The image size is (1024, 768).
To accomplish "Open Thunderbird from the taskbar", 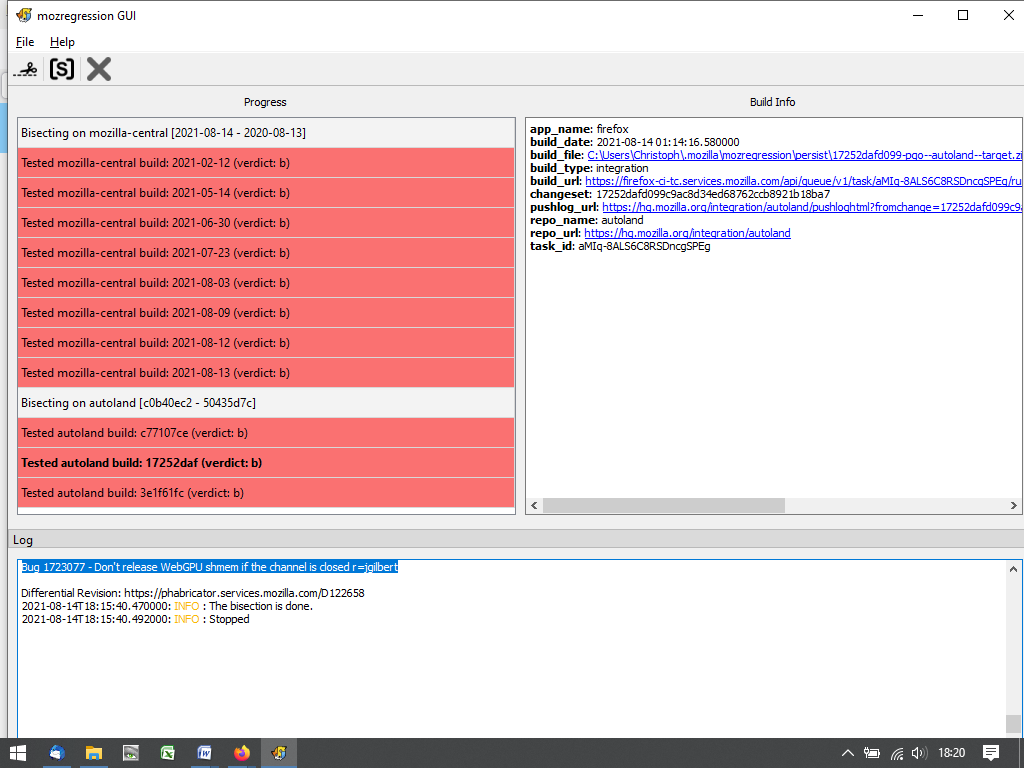I will 57,753.
